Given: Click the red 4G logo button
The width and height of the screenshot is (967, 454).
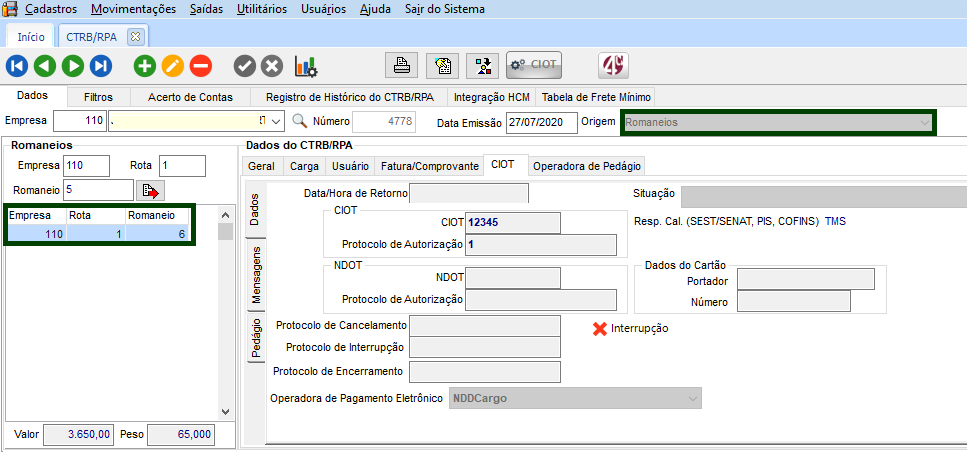Looking at the screenshot, I should click(x=613, y=65).
